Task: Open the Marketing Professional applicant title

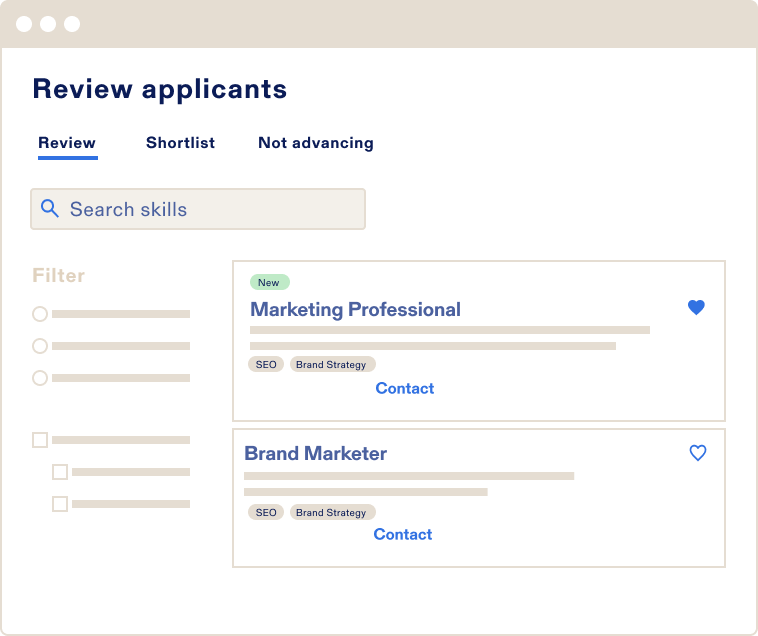Action: tap(355, 310)
